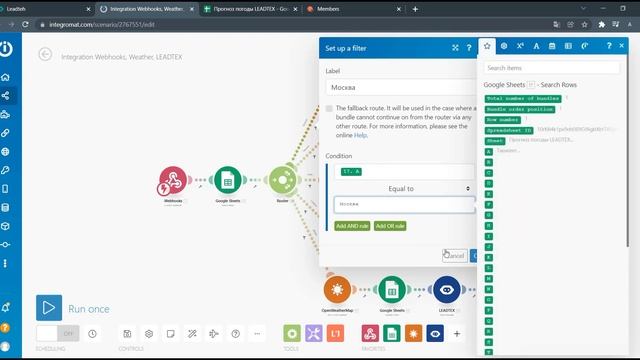Add OpenWeatherMap from favorites bar
This screenshot has width=640, height=360.
[x=413, y=333]
